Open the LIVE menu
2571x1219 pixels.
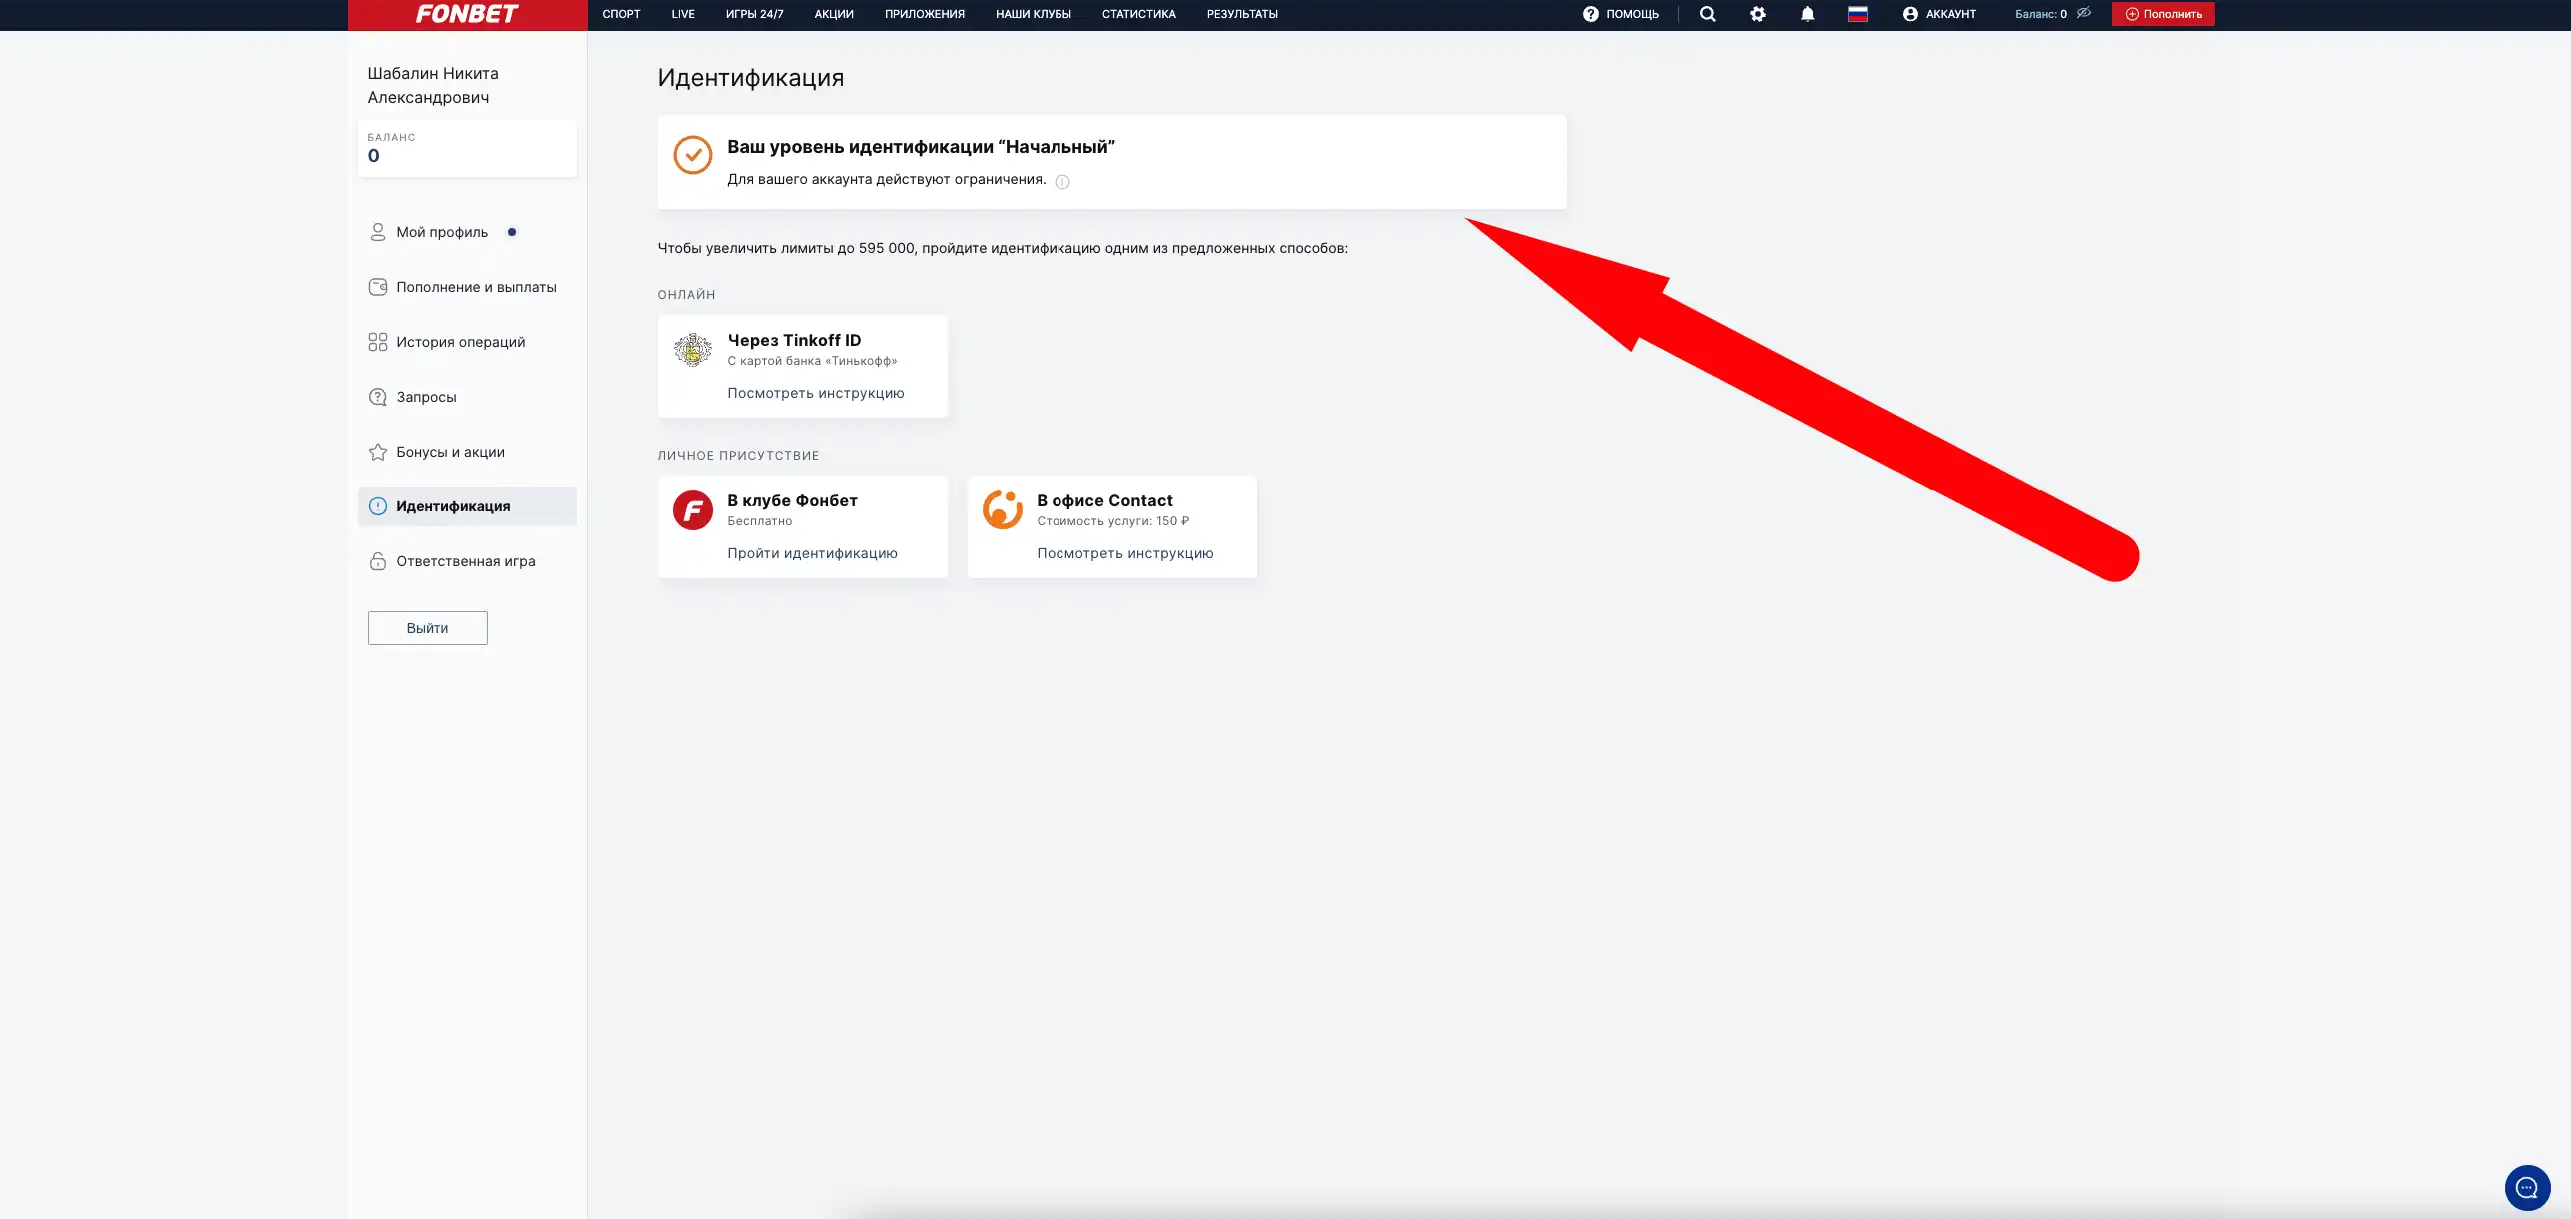683,14
